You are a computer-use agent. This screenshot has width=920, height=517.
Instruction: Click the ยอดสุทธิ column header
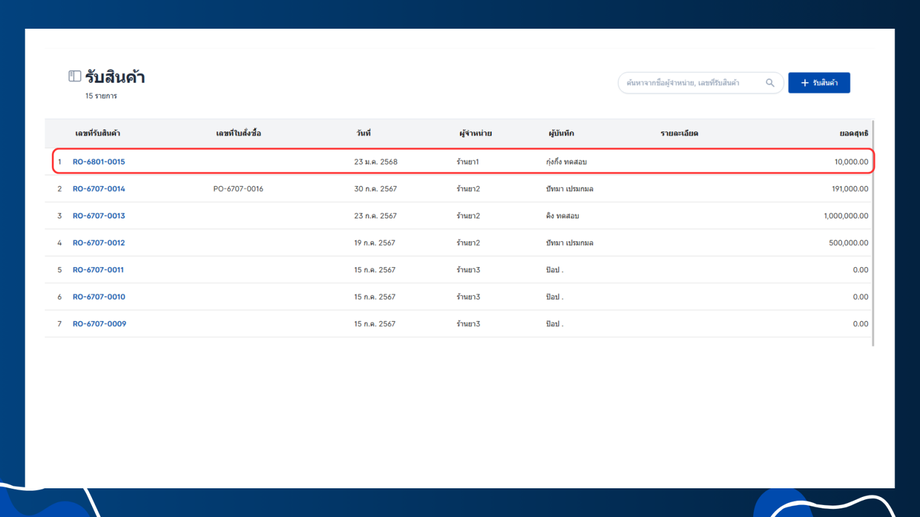tap(854, 133)
